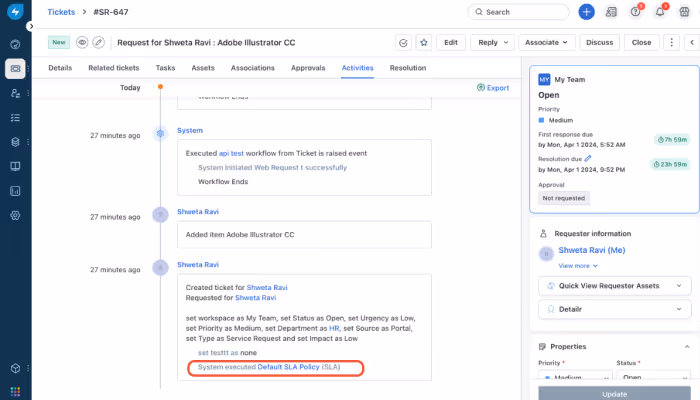Select the Activities tab
This screenshot has width=700, height=400.
(x=358, y=68)
